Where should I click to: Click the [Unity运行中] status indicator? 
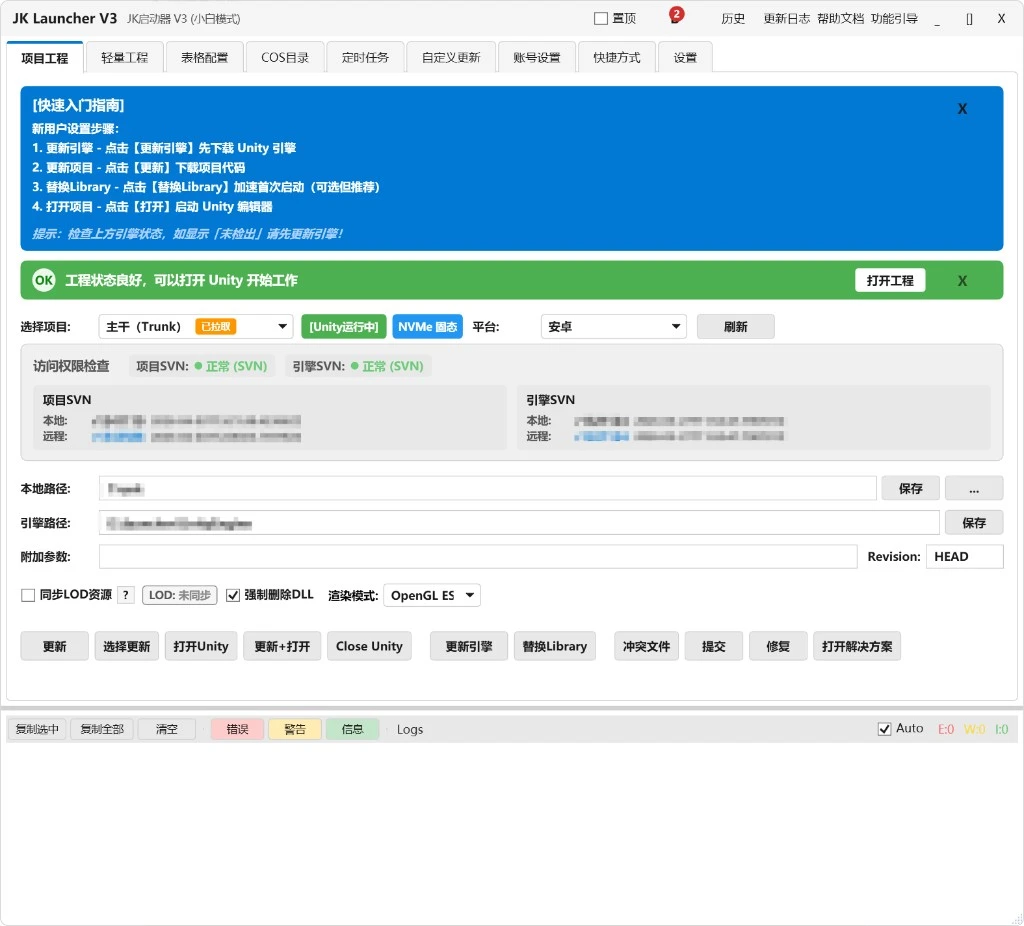[343, 326]
